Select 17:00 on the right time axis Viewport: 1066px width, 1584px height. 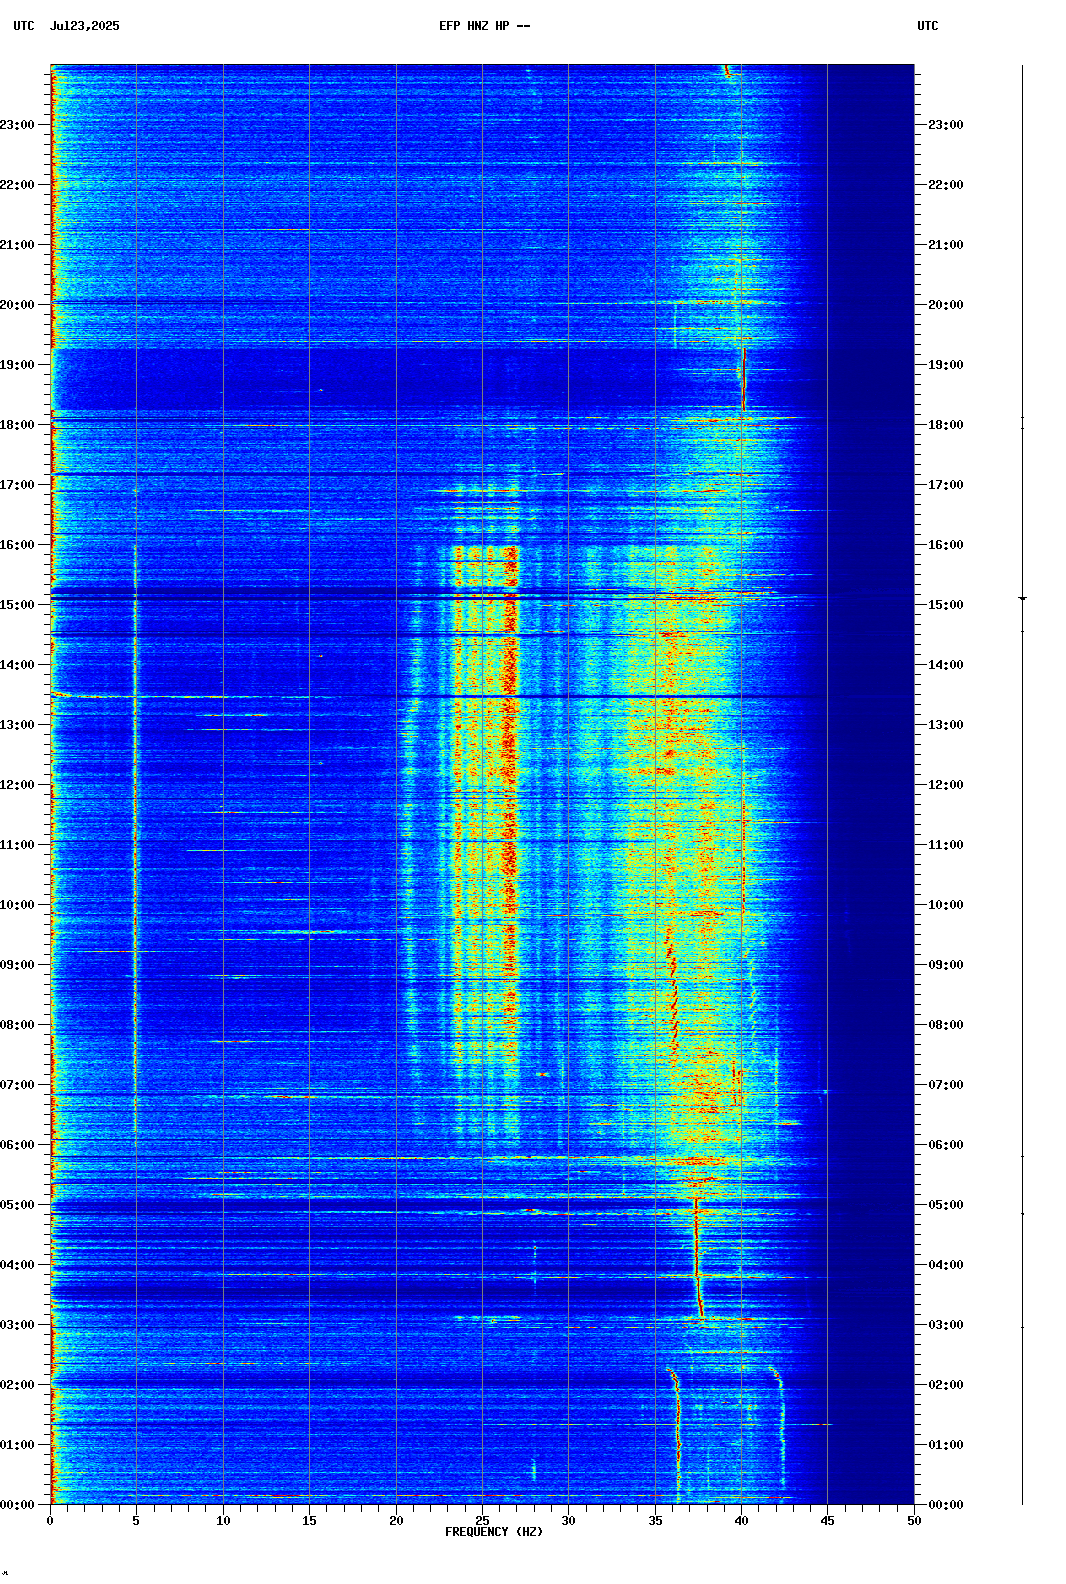[946, 485]
